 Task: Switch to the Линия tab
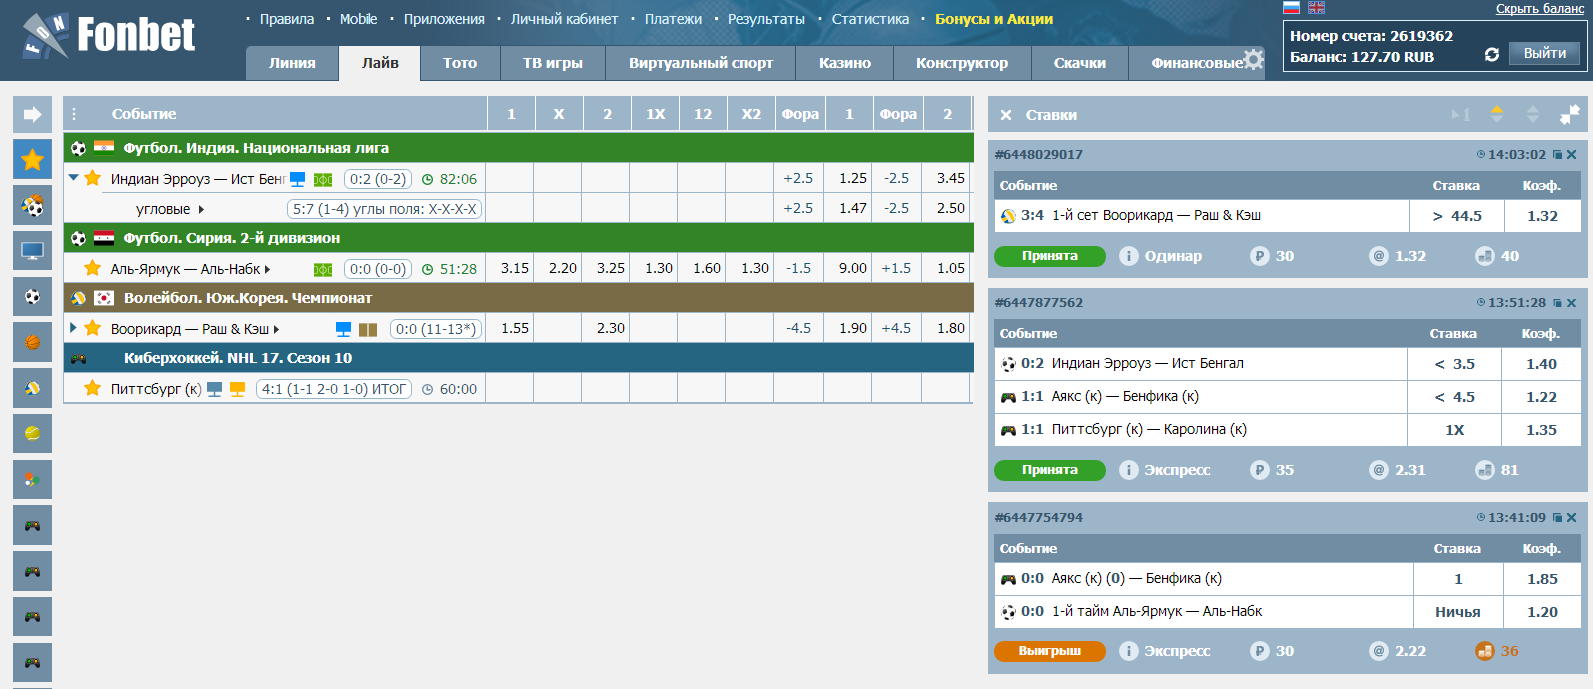(292, 63)
